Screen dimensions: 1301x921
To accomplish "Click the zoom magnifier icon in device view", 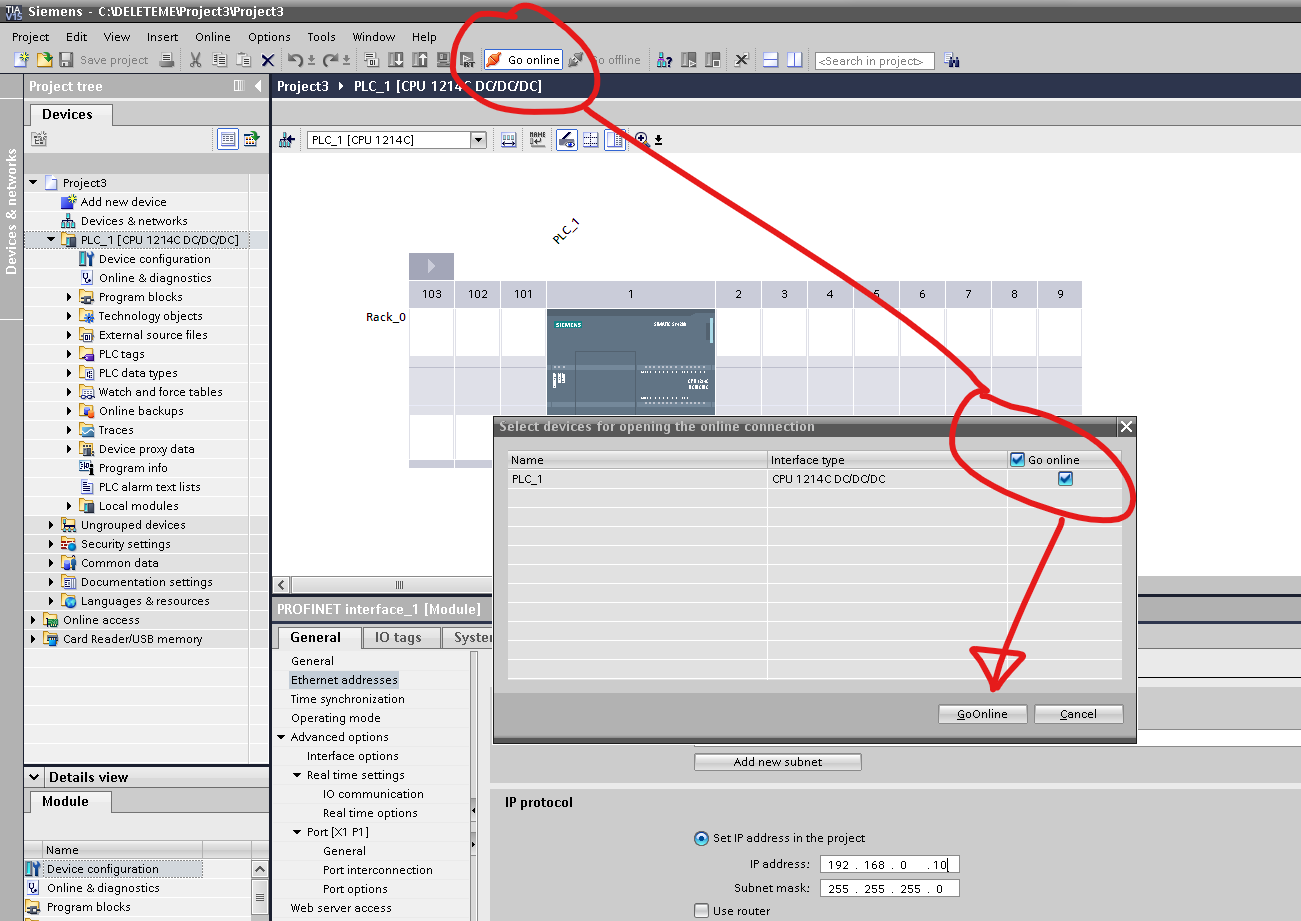I will [642, 140].
